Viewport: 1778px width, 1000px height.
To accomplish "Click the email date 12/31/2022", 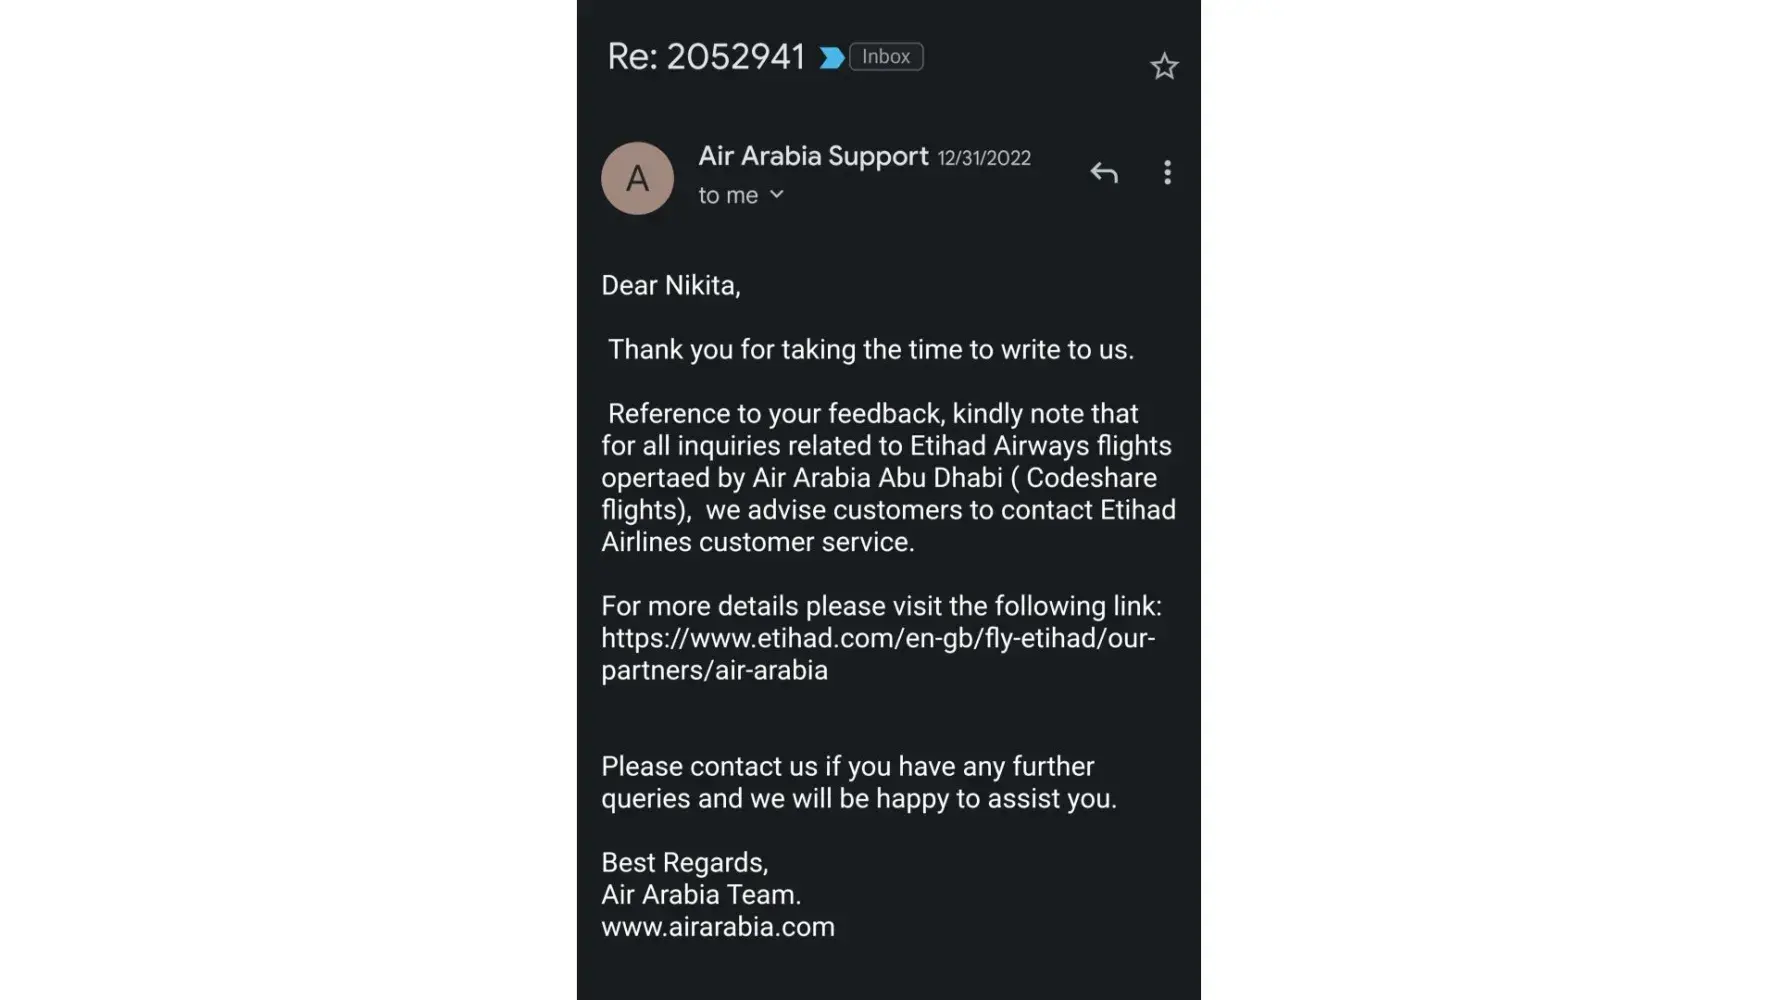I will (984, 158).
